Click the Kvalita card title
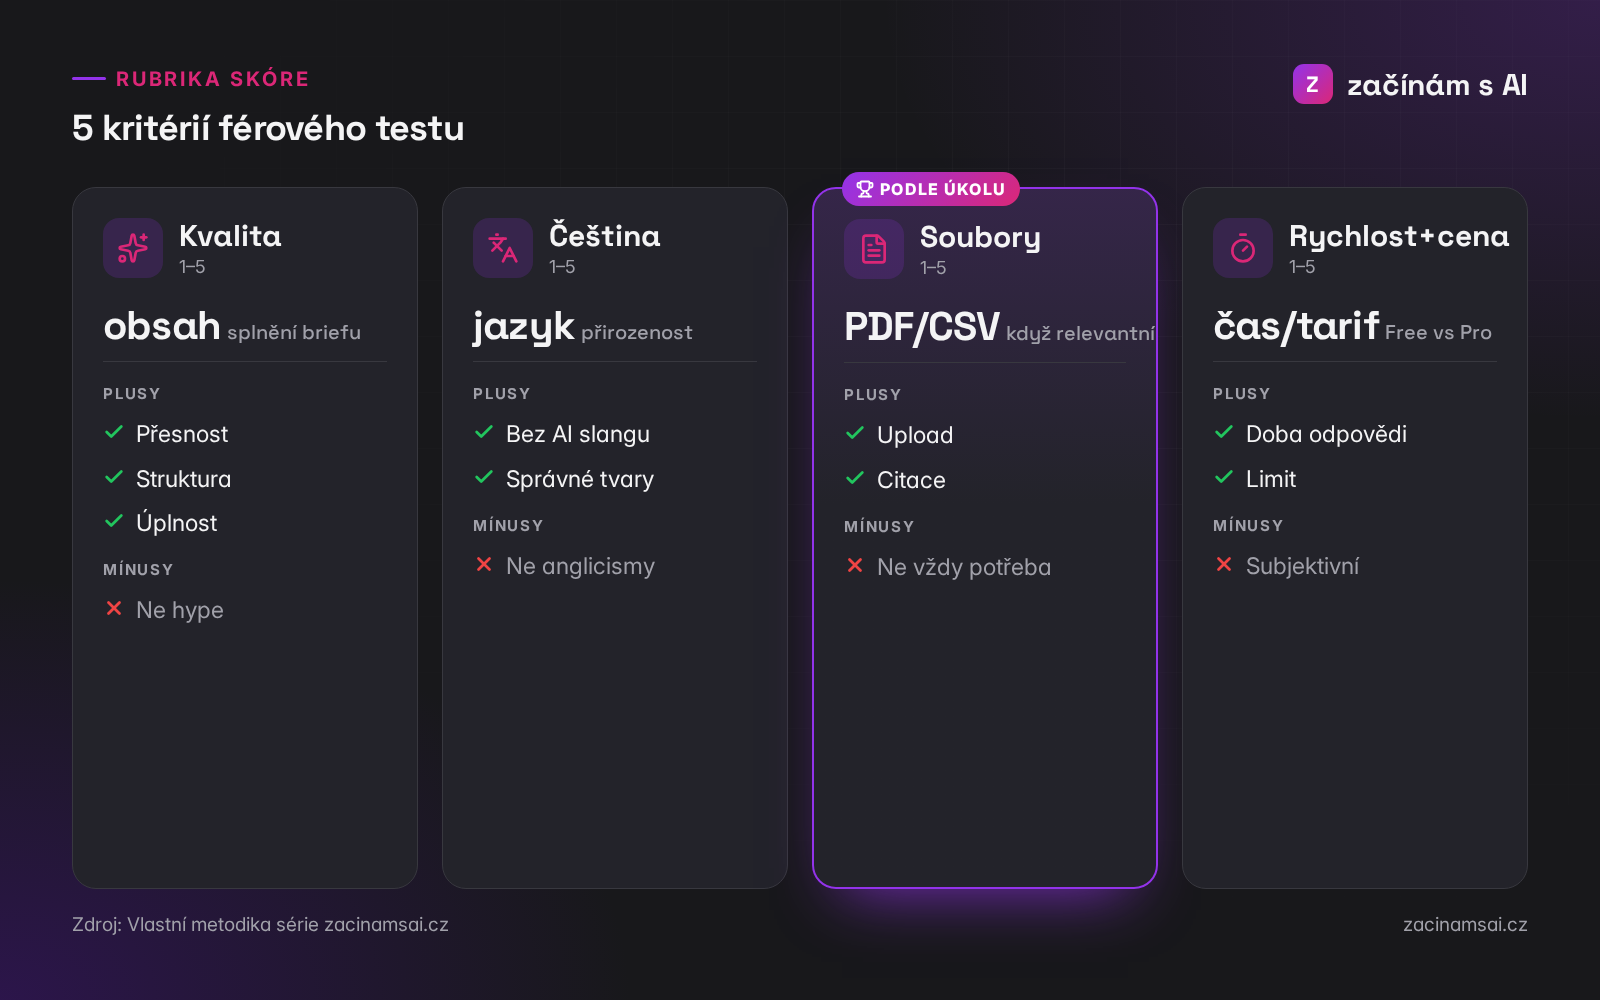Screen dimensions: 1600x1000 coord(230,236)
